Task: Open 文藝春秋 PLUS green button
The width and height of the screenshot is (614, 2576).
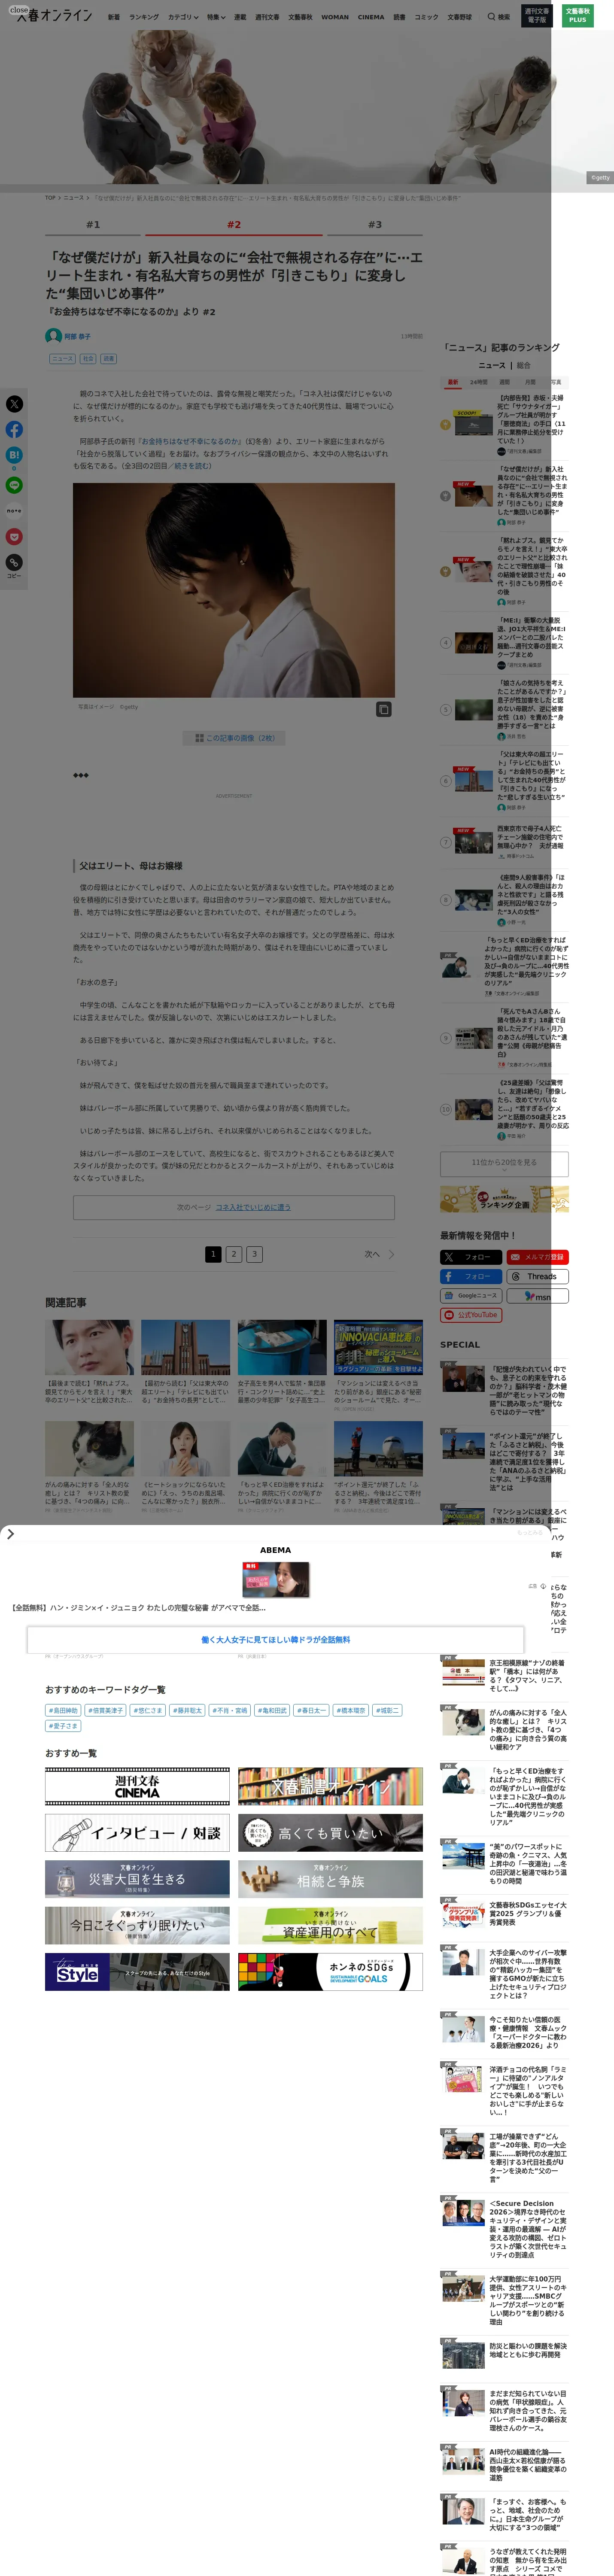Action: coord(577,16)
